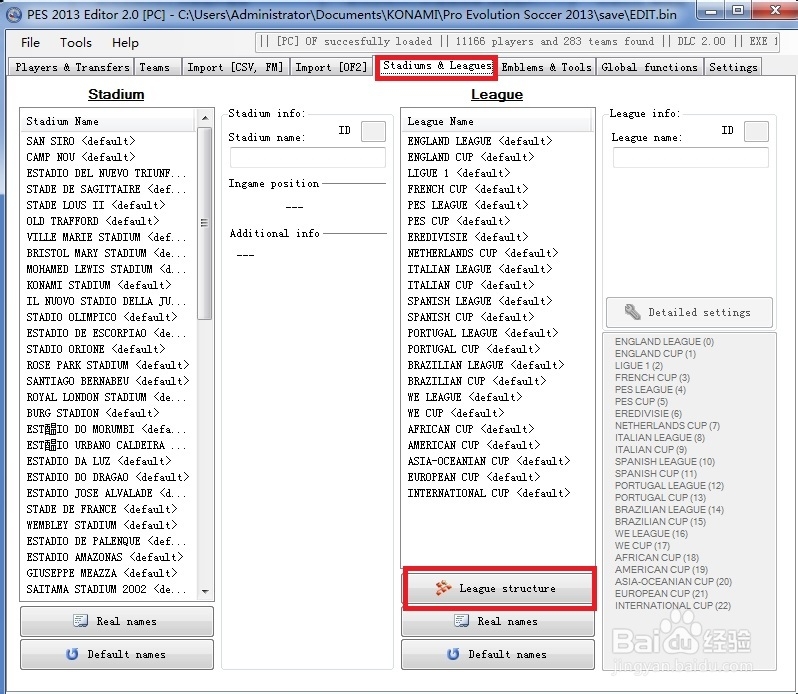
Task: Select PORTUGAL CUP in league list
Action: pyautogui.click(x=474, y=349)
